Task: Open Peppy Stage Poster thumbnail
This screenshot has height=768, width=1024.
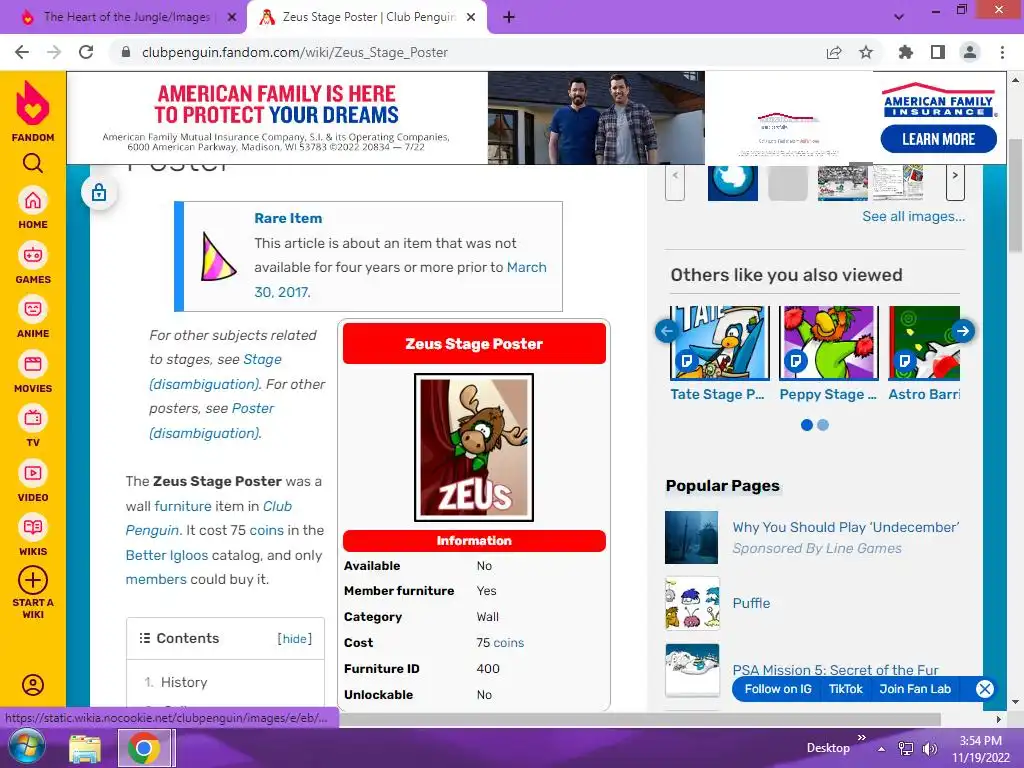Action: pyautogui.click(x=829, y=343)
